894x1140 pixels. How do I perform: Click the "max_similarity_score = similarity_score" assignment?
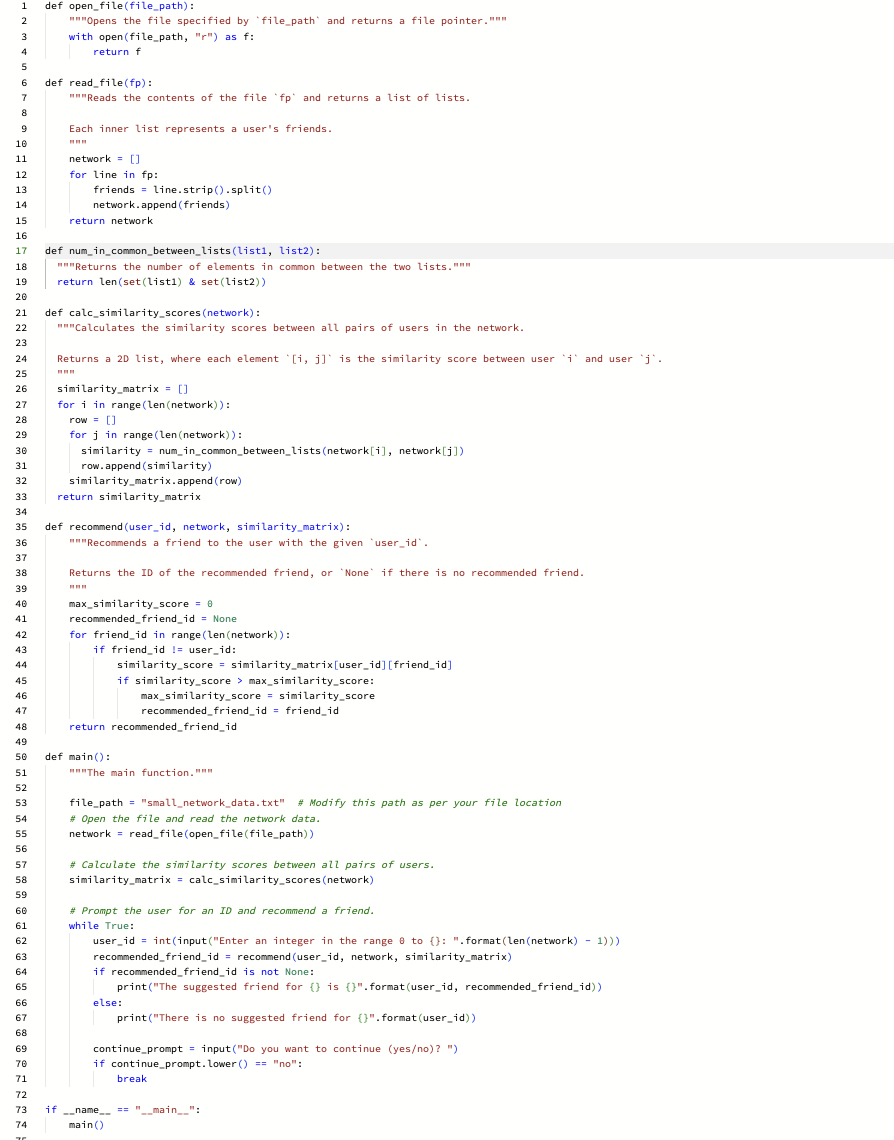258,696
